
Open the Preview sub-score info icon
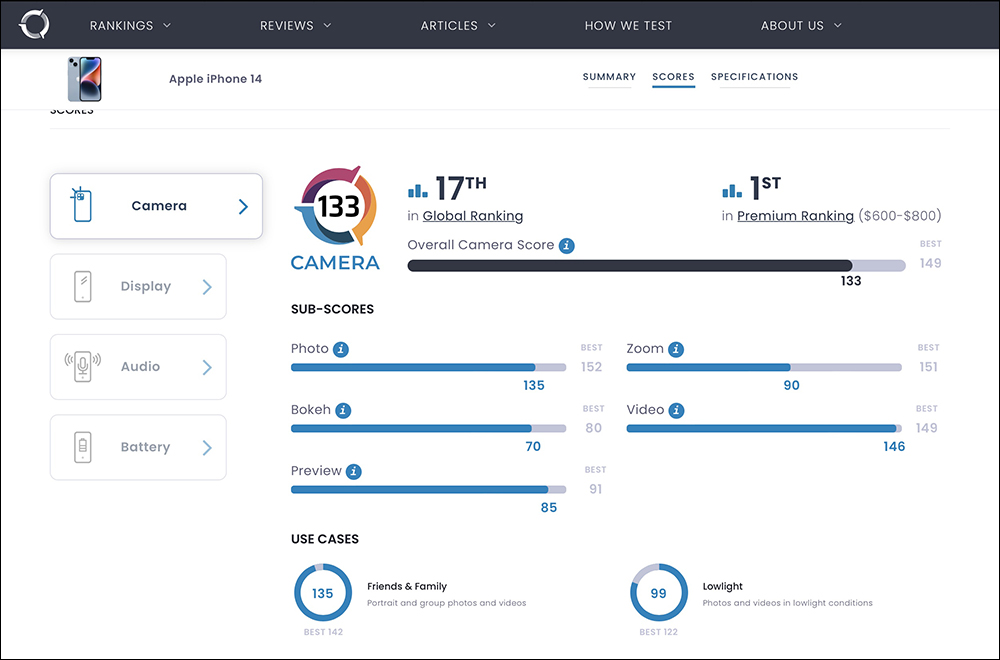pos(354,472)
